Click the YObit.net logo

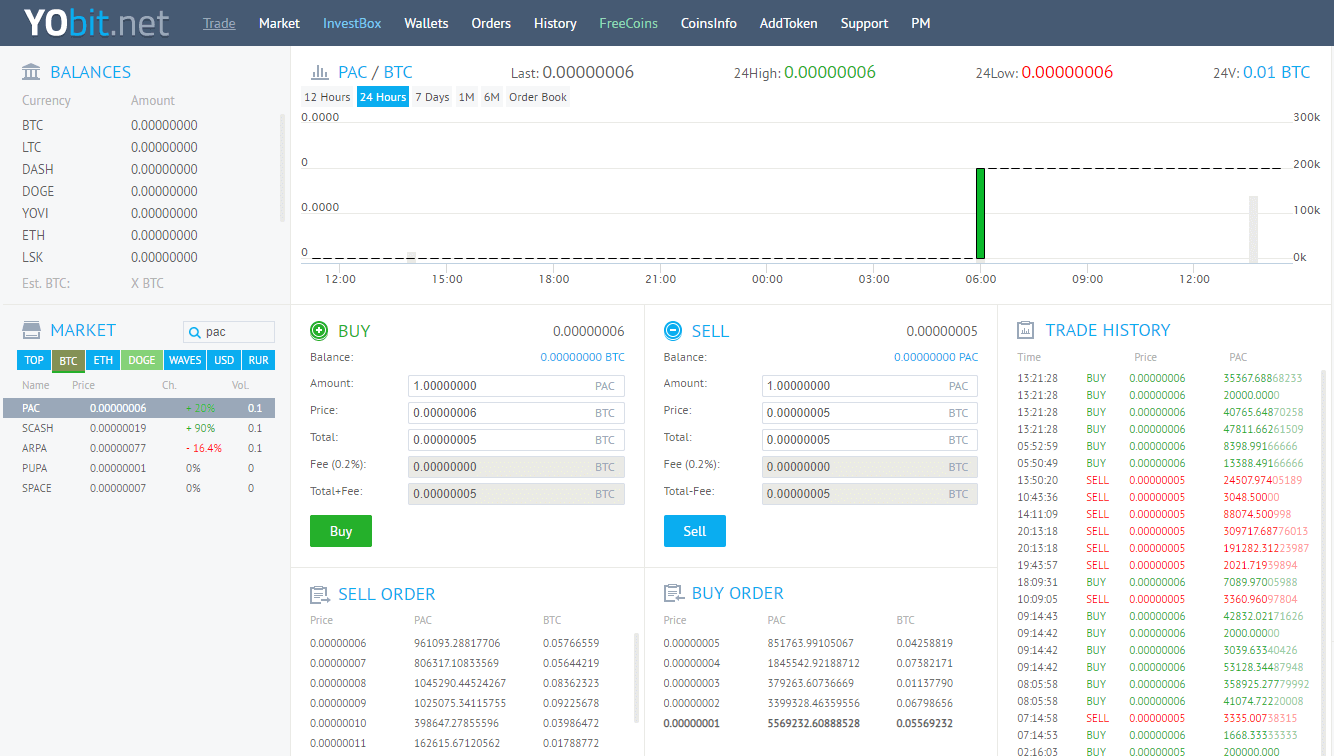tap(96, 22)
